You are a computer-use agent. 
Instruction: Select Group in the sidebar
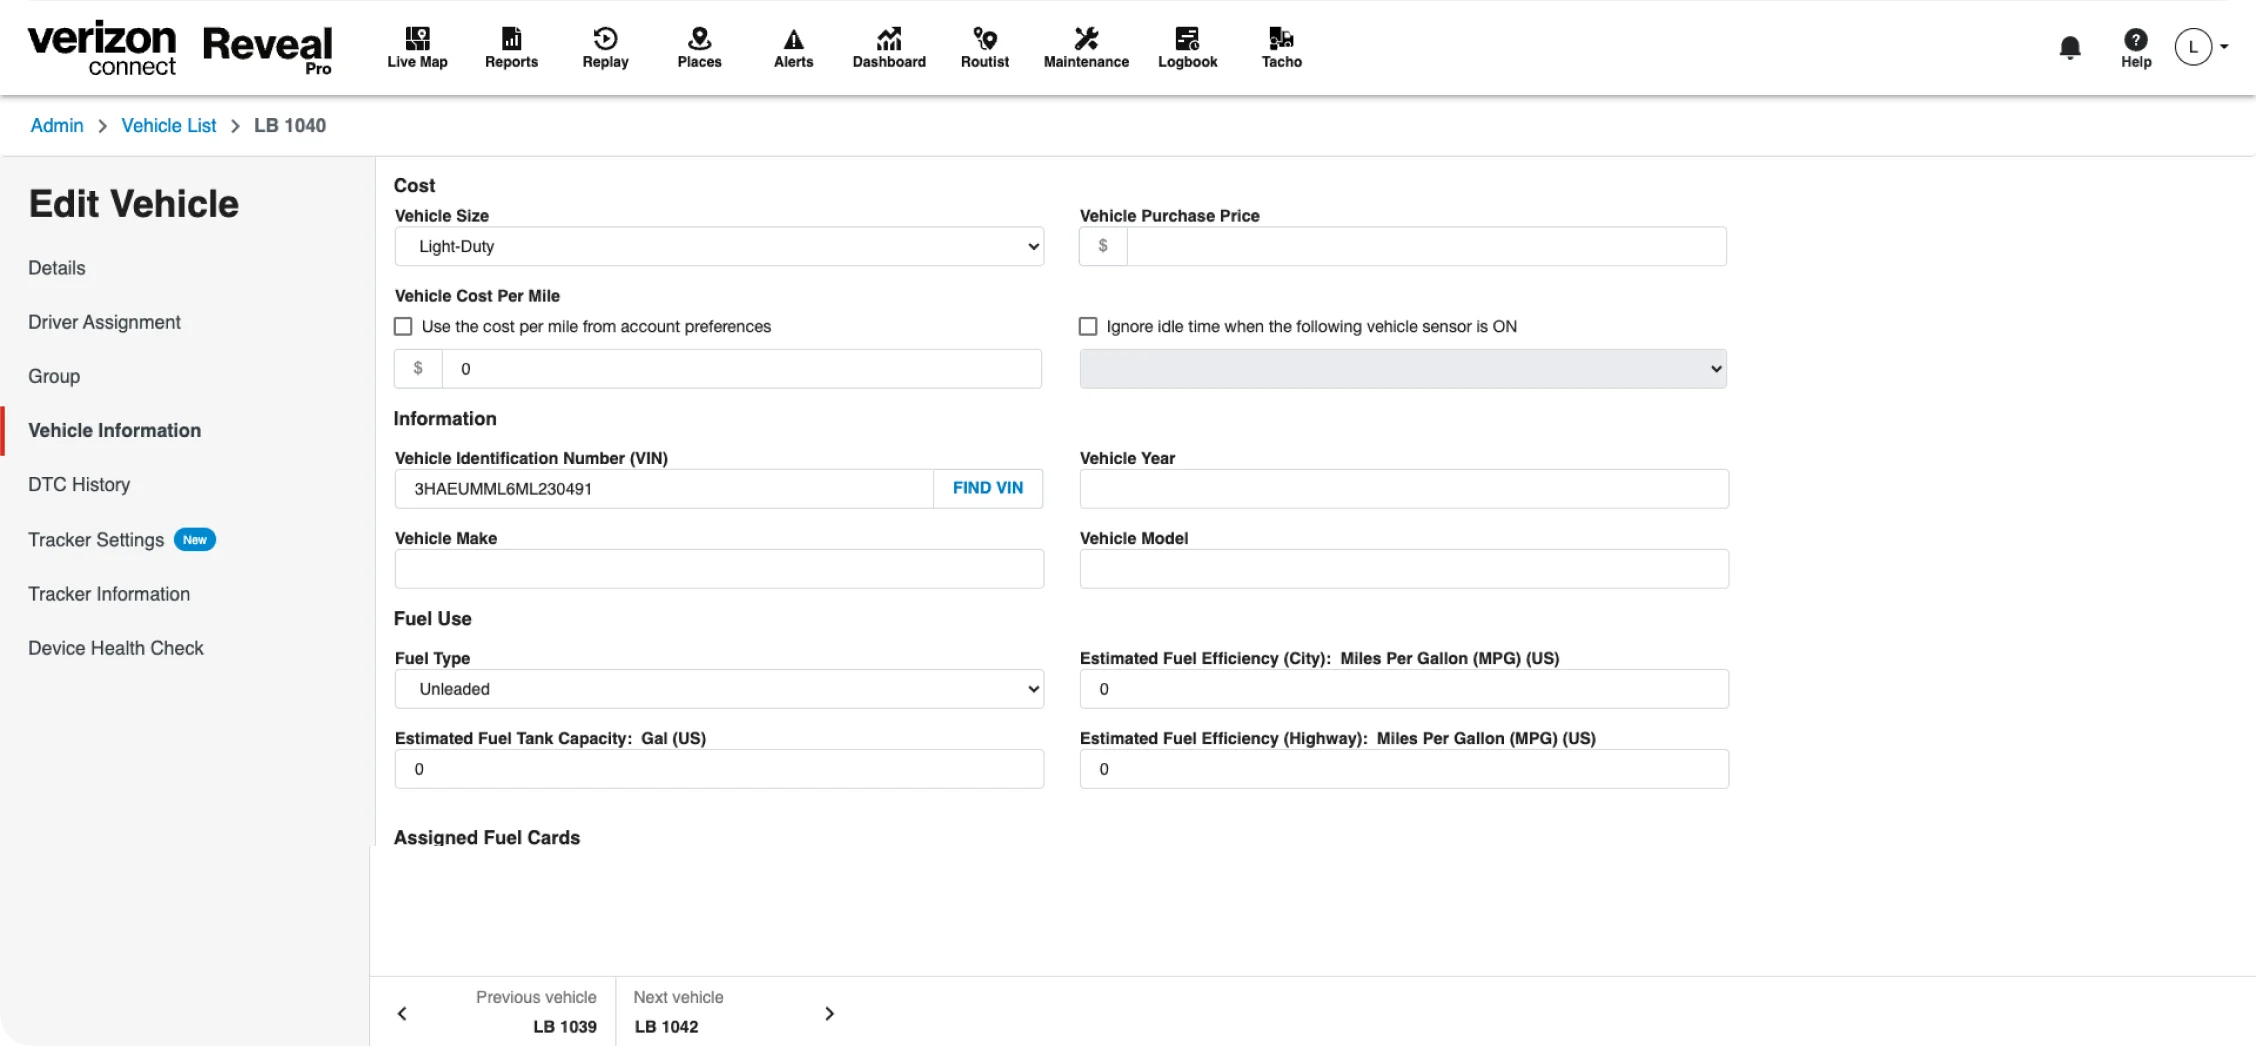pyautogui.click(x=54, y=376)
